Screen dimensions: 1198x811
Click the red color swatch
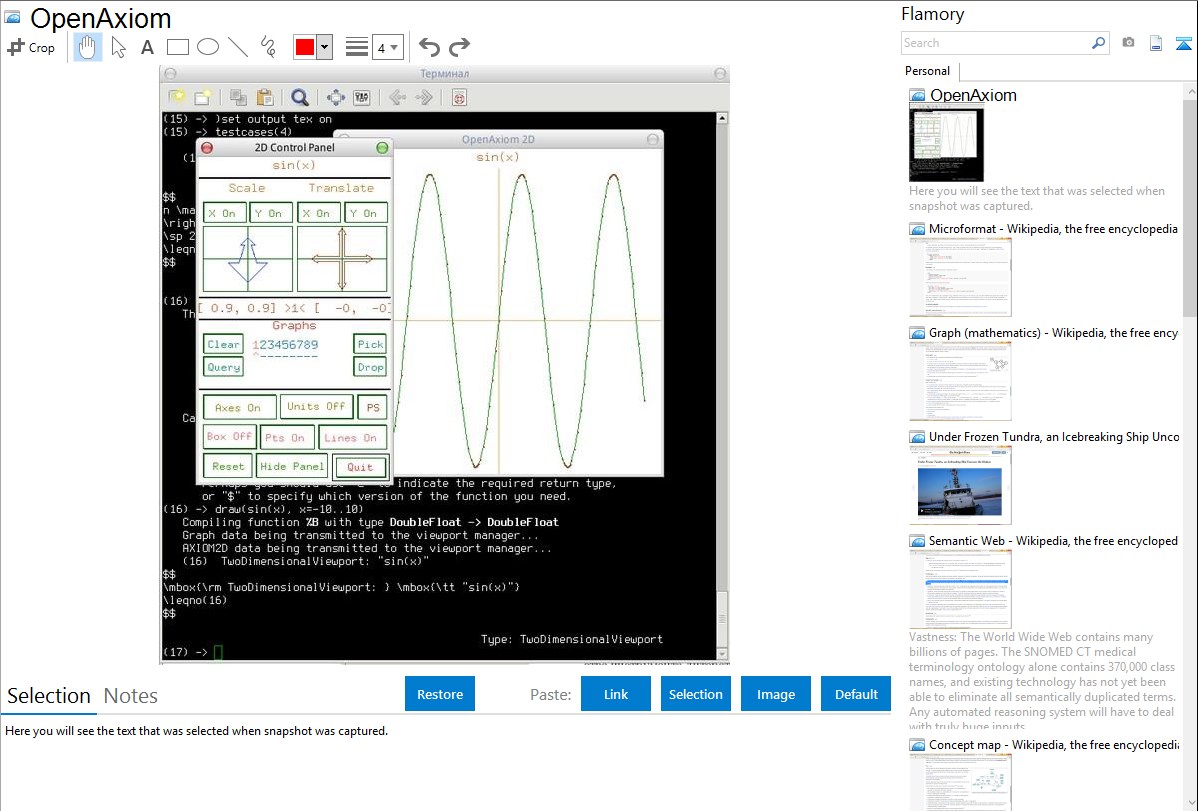click(x=305, y=47)
